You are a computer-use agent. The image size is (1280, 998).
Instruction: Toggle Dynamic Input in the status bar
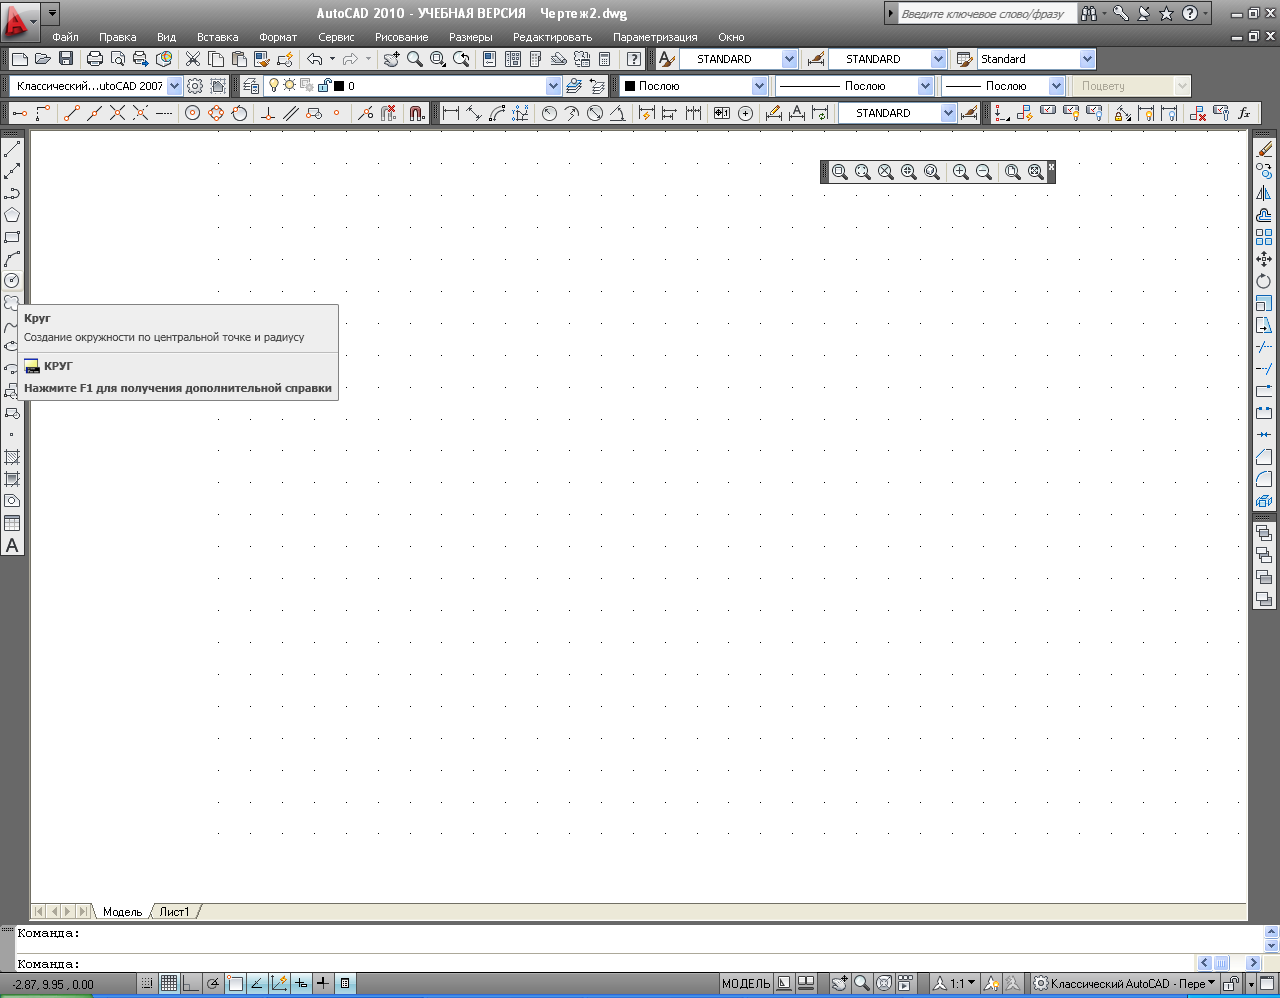(x=301, y=984)
